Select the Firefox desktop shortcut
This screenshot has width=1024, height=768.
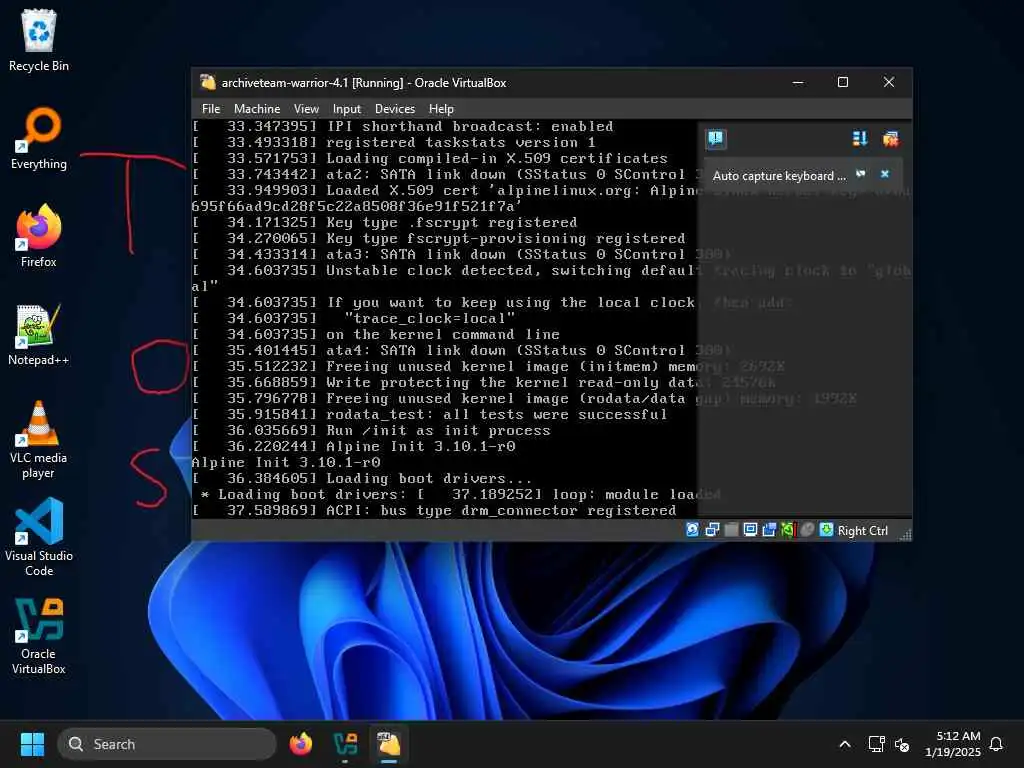coord(39,236)
